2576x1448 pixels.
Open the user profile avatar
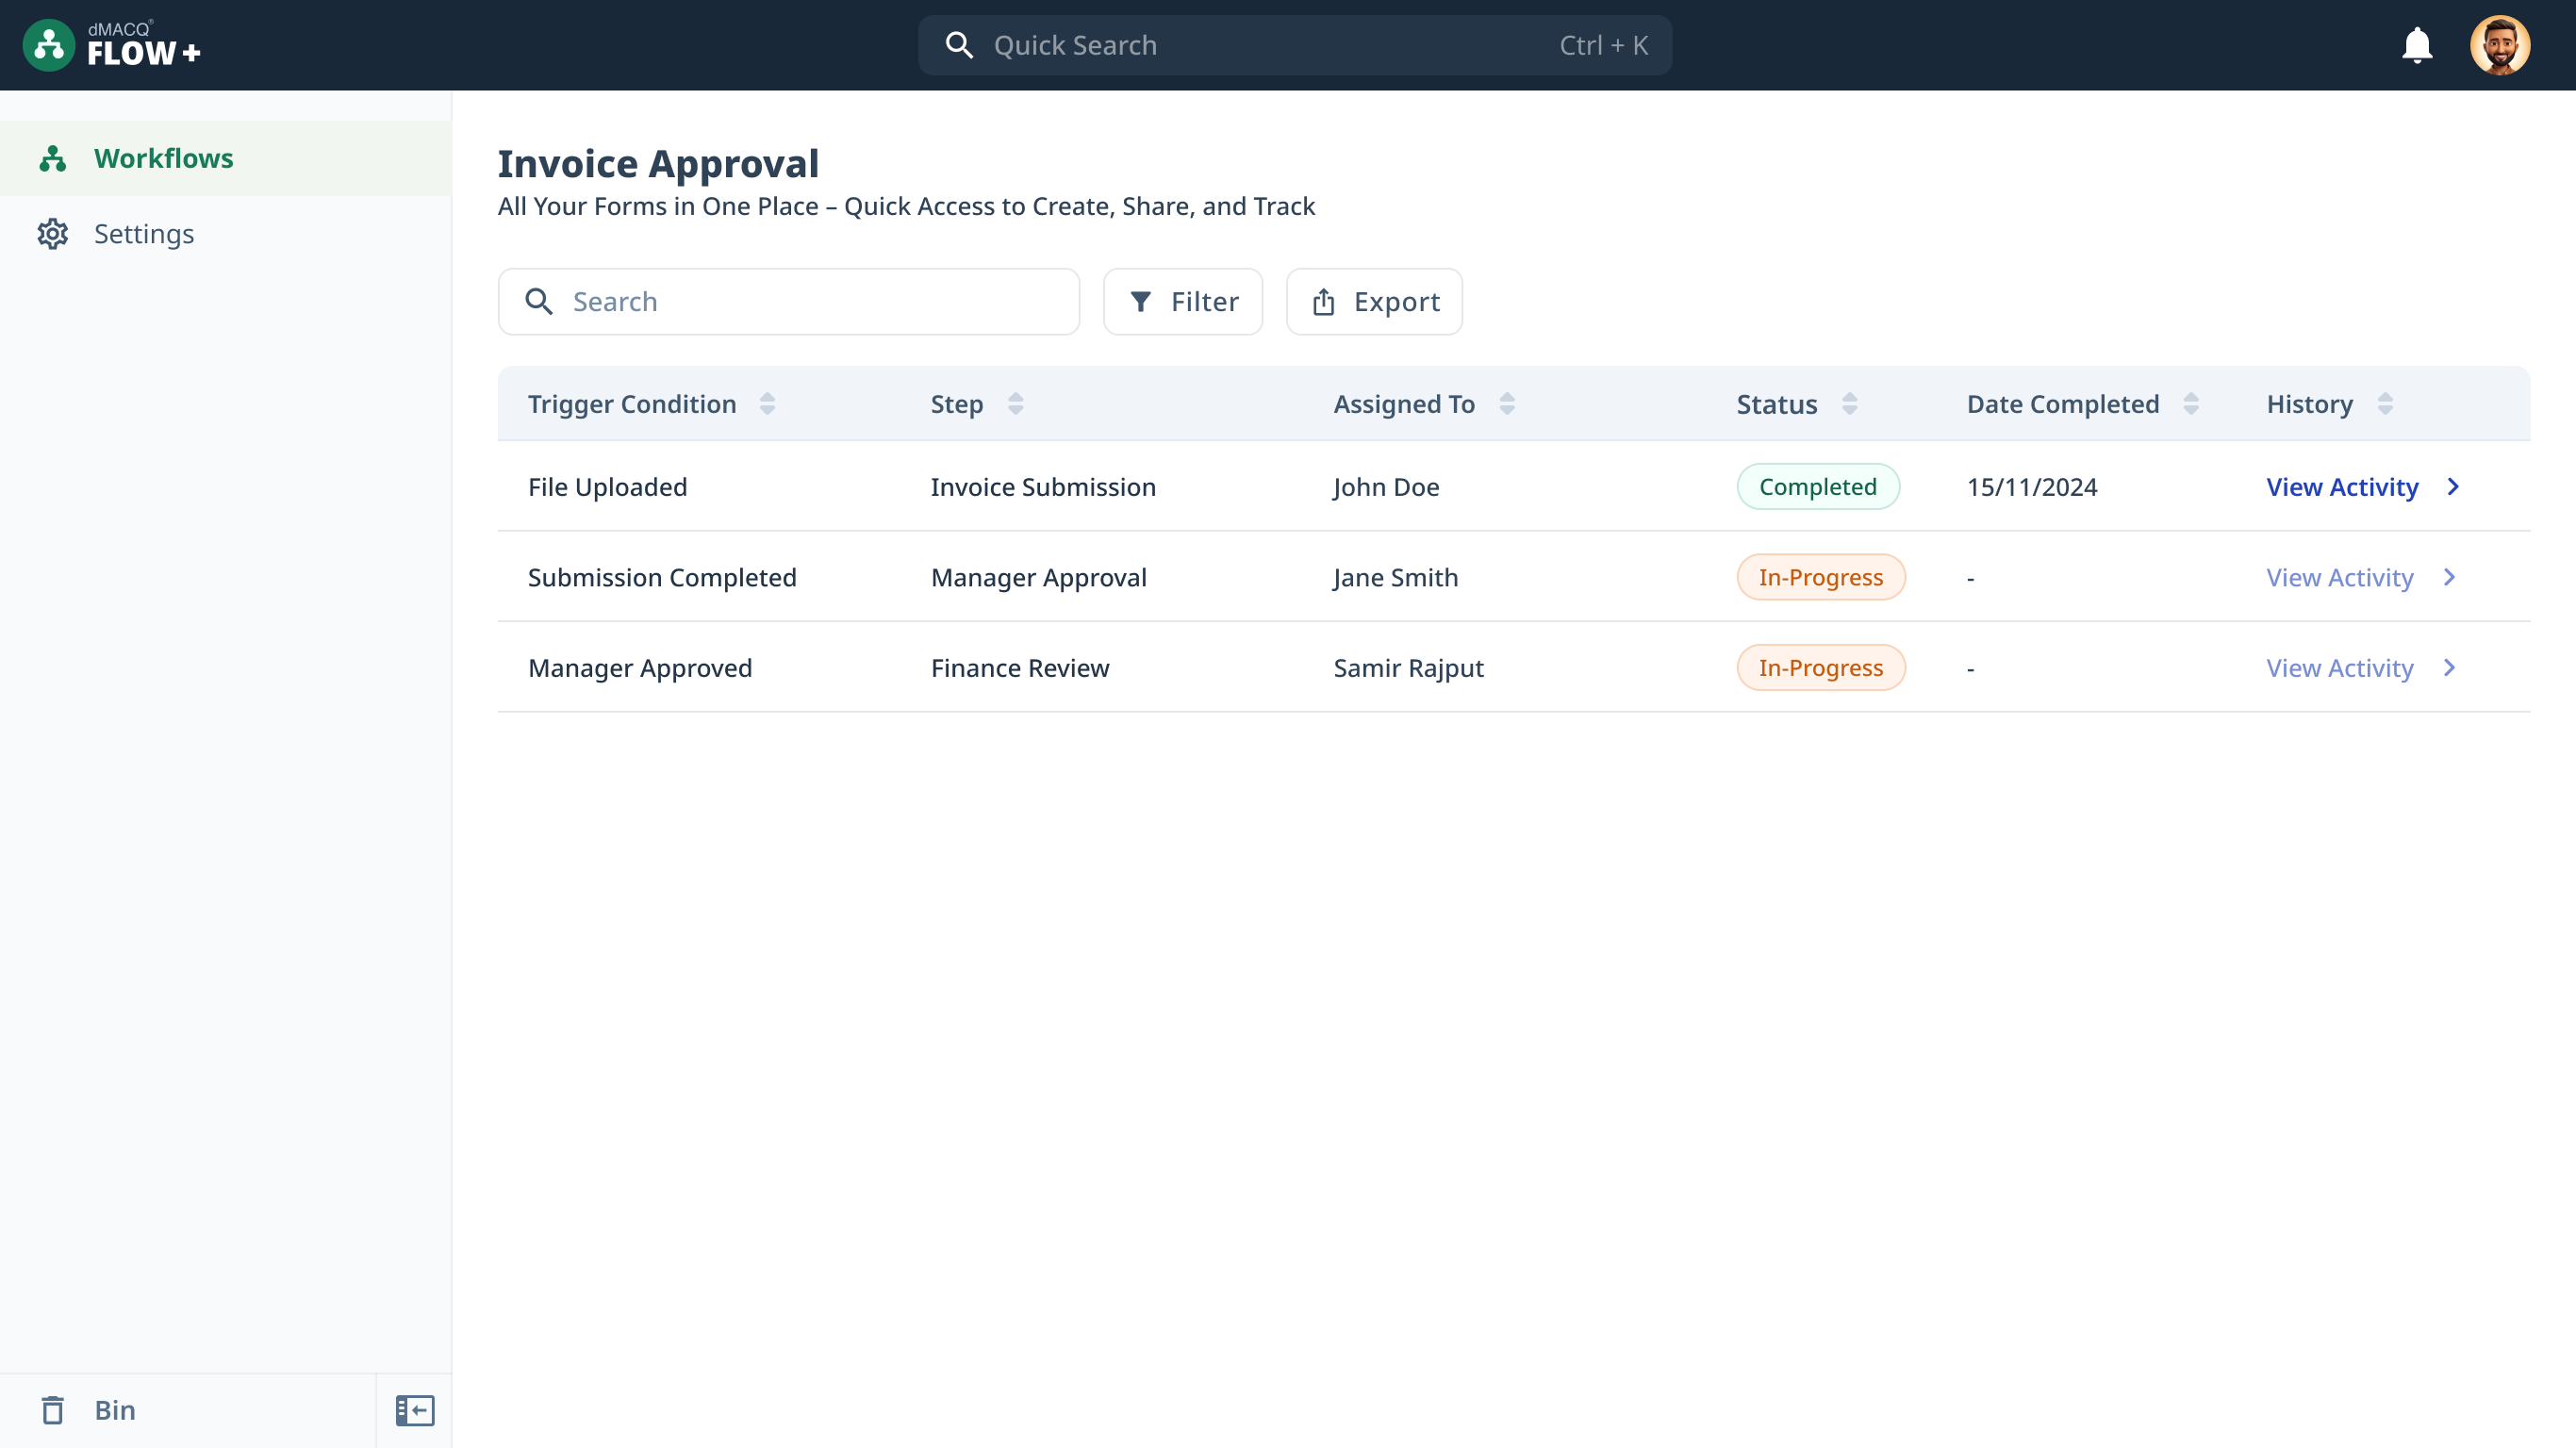click(2499, 45)
